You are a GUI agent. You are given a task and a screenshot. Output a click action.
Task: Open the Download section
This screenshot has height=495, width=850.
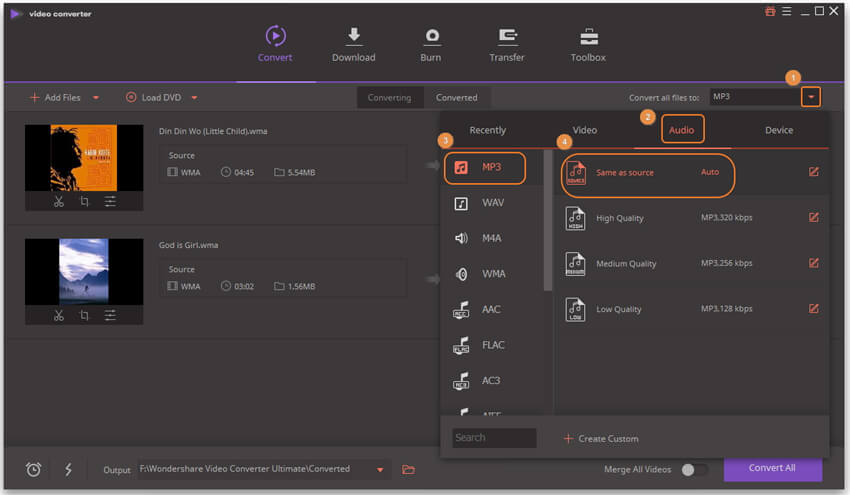353,44
